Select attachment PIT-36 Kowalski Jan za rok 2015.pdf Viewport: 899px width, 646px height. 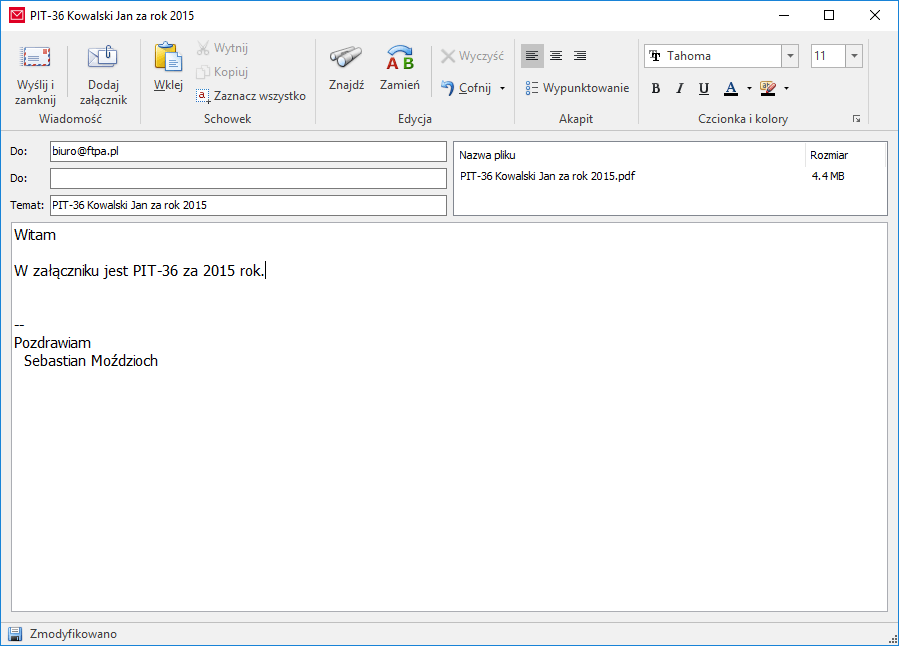(548, 176)
